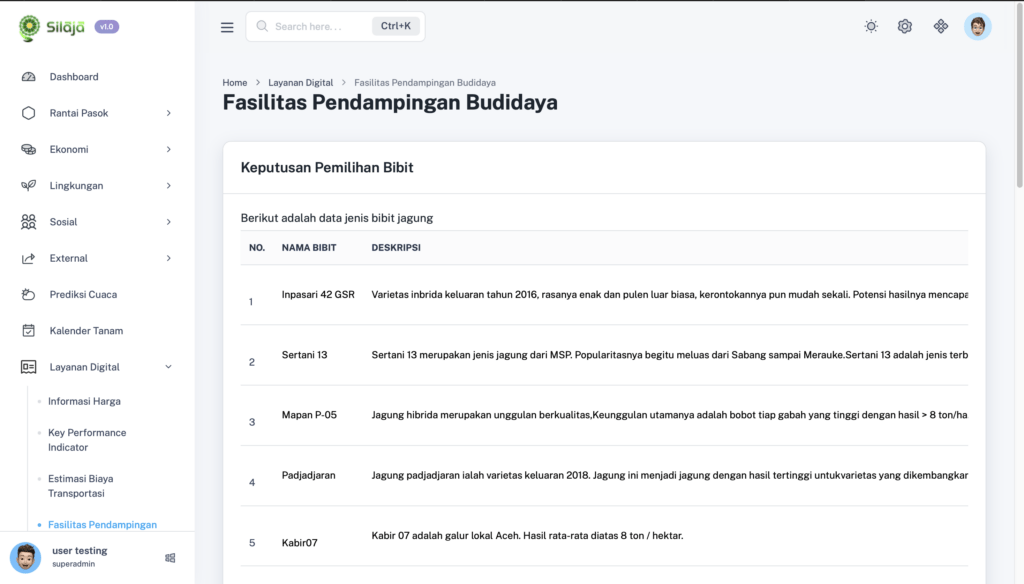Click the Kalender Tanam calendar icon
This screenshot has width=1024, height=584.
click(x=29, y=331)
